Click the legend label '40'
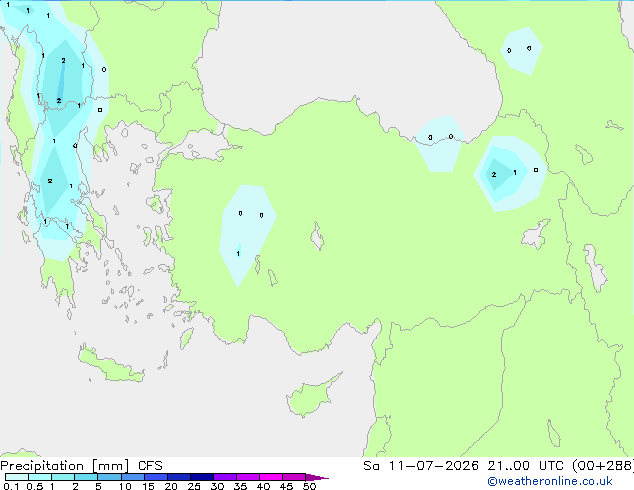634x490 pixels. point(263,486)
